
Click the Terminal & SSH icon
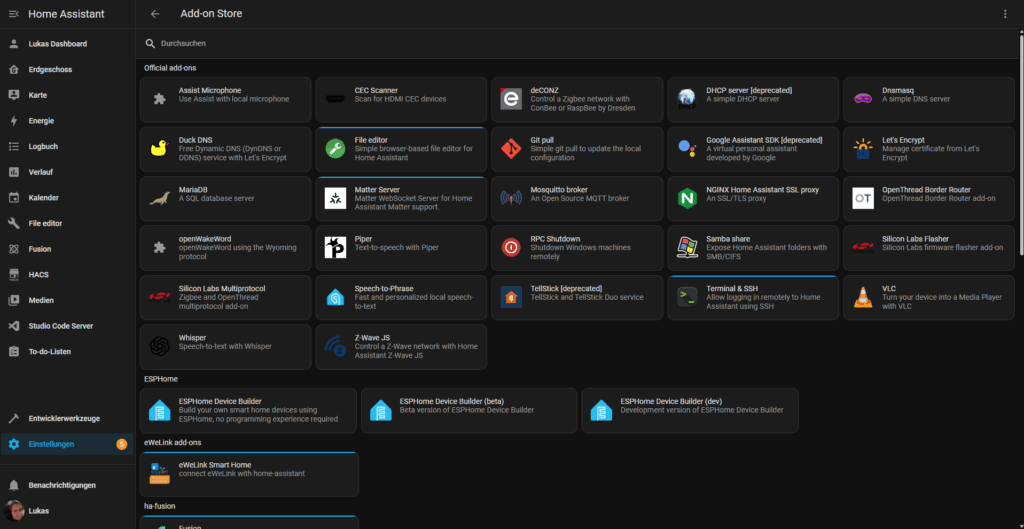(687, 297)
